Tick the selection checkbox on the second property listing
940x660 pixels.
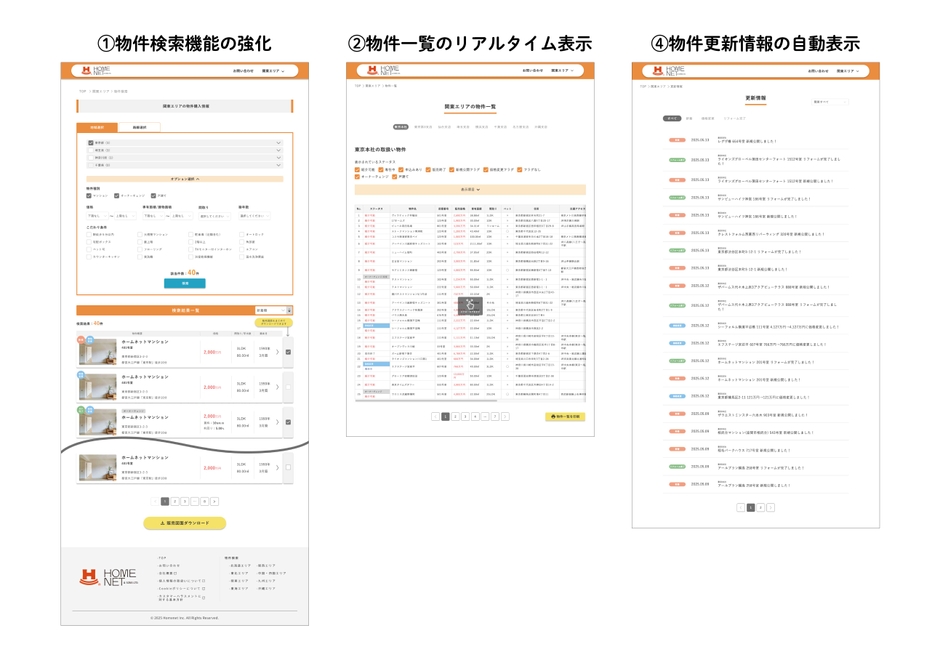click(288, 387)
